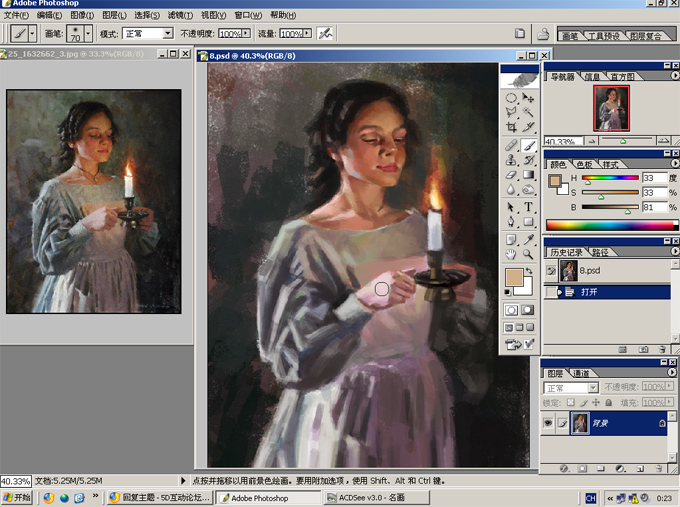Select the 打开 history state
680x507 pixels.
click(607, 292)
